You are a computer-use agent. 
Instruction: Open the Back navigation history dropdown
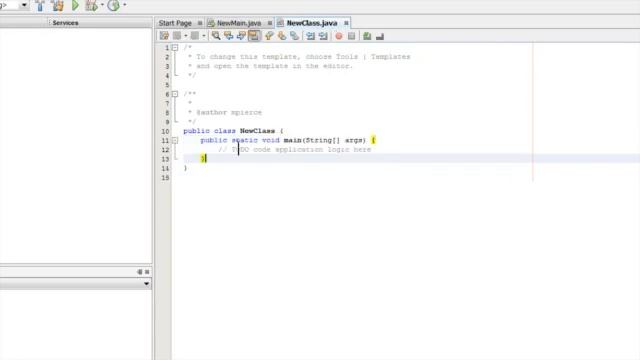(186, 36)
